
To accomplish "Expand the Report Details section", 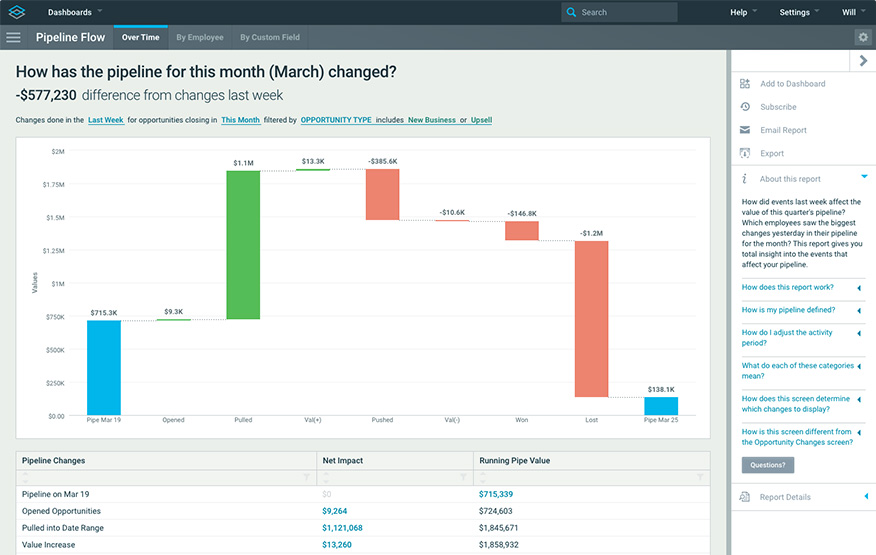I will pos(864,497).
